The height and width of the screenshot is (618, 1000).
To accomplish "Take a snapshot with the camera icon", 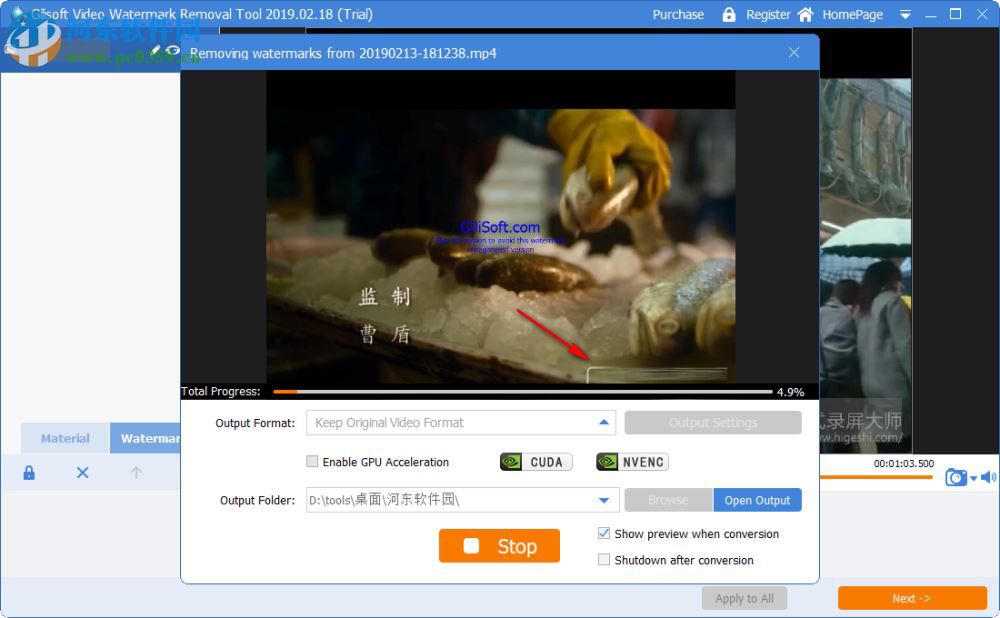I will 956,478.
